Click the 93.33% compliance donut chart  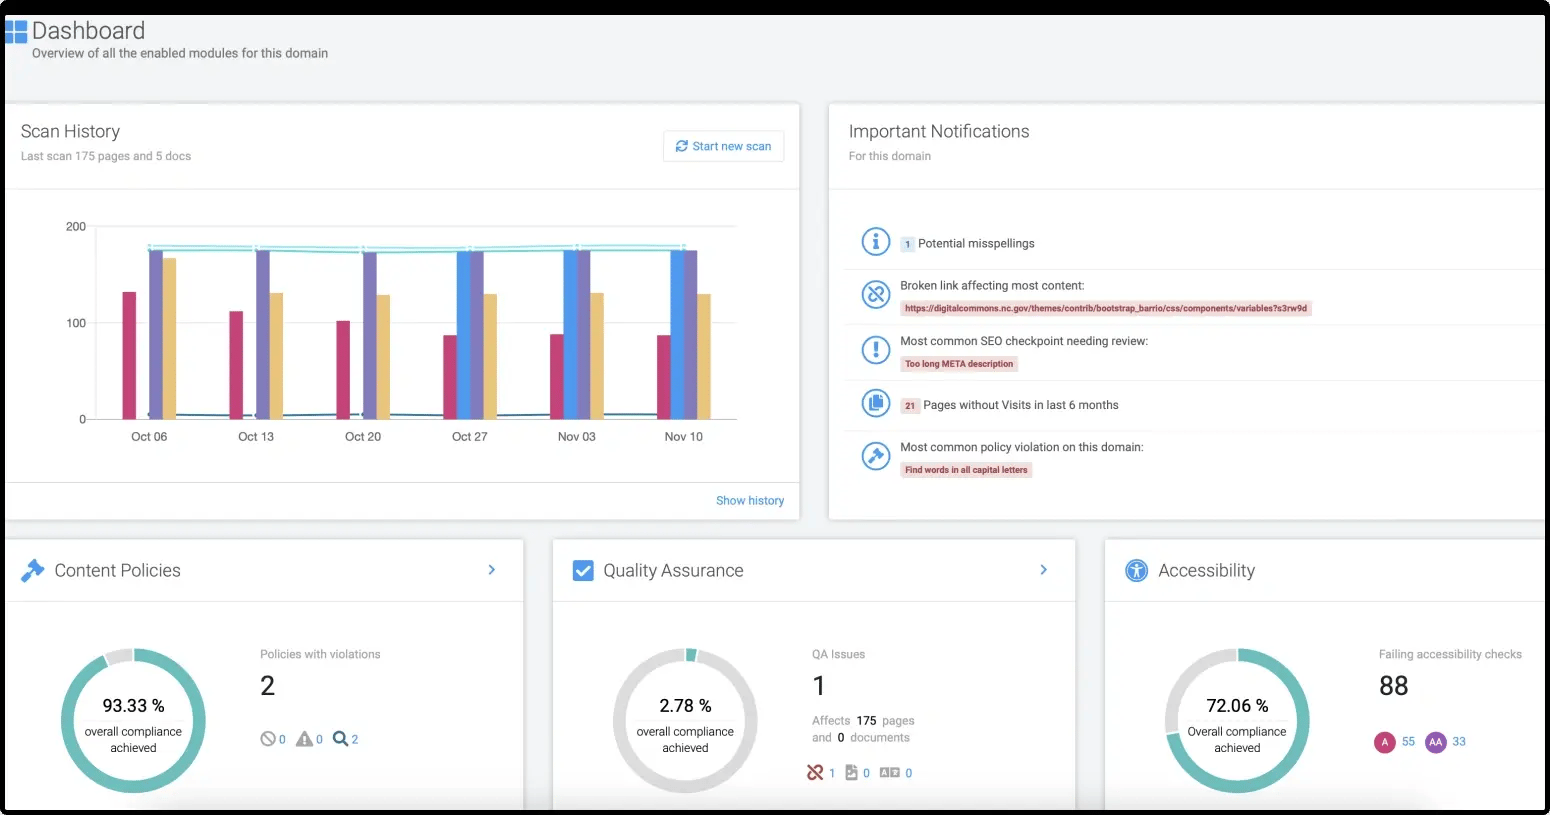(133, 720)
